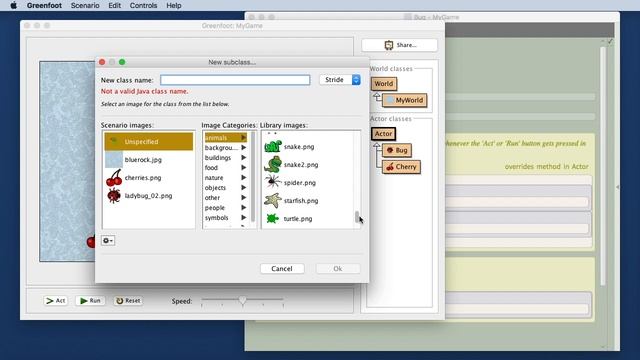Viewport: 640px width, 360px height.
Task: Click 'overrides method in Actor' text in Bug editor
Action: point(547,167)
